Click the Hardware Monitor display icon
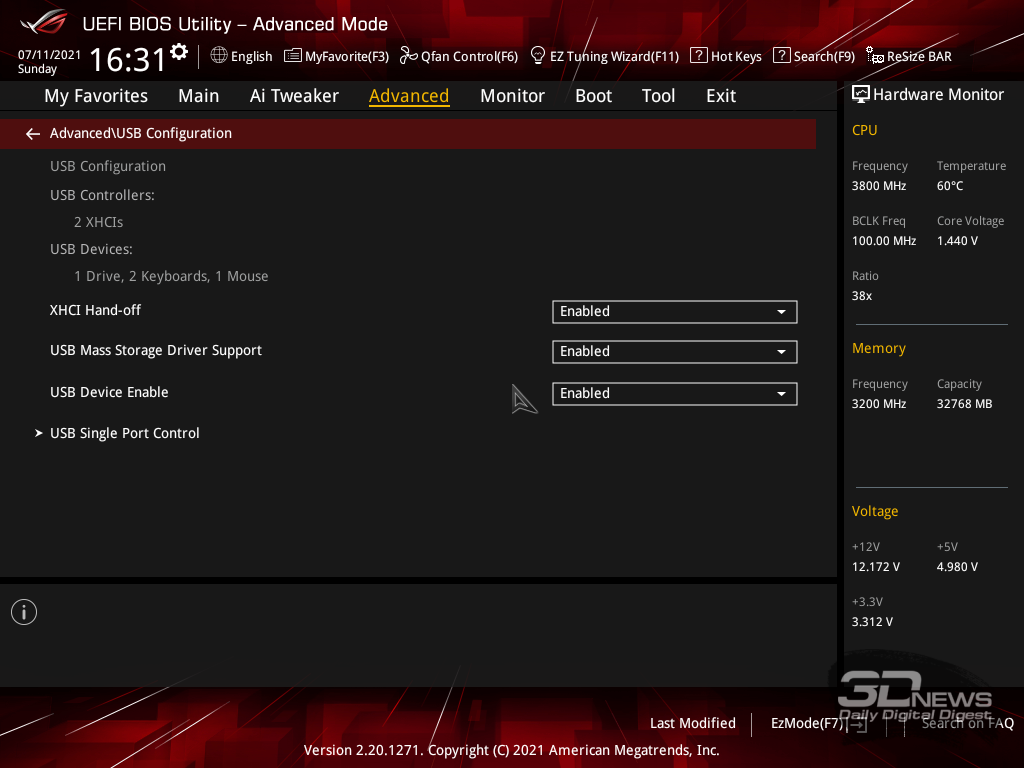 coord(861,95)
